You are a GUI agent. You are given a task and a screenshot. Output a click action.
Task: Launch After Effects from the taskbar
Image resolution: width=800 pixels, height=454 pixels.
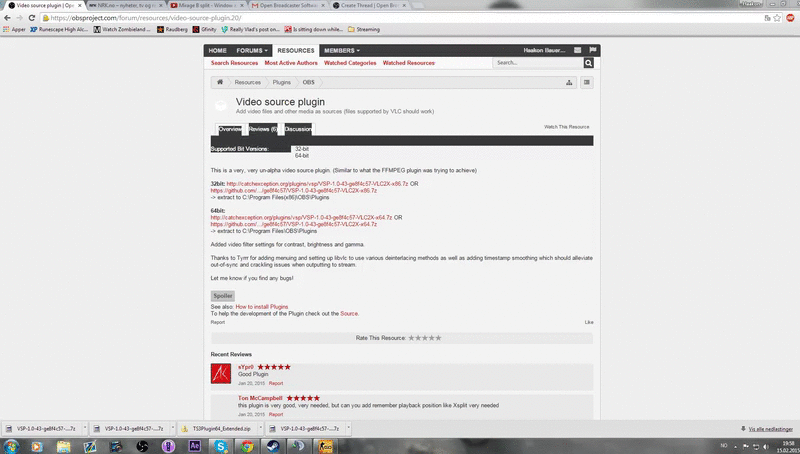(194, 446)
